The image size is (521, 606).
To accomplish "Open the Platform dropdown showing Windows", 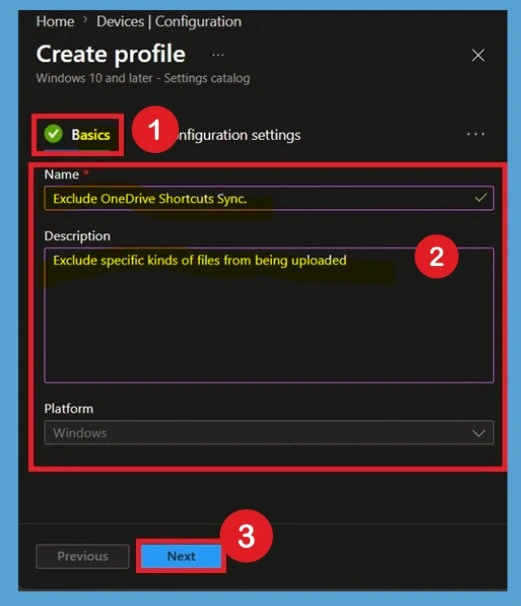I will click(269, 432).
